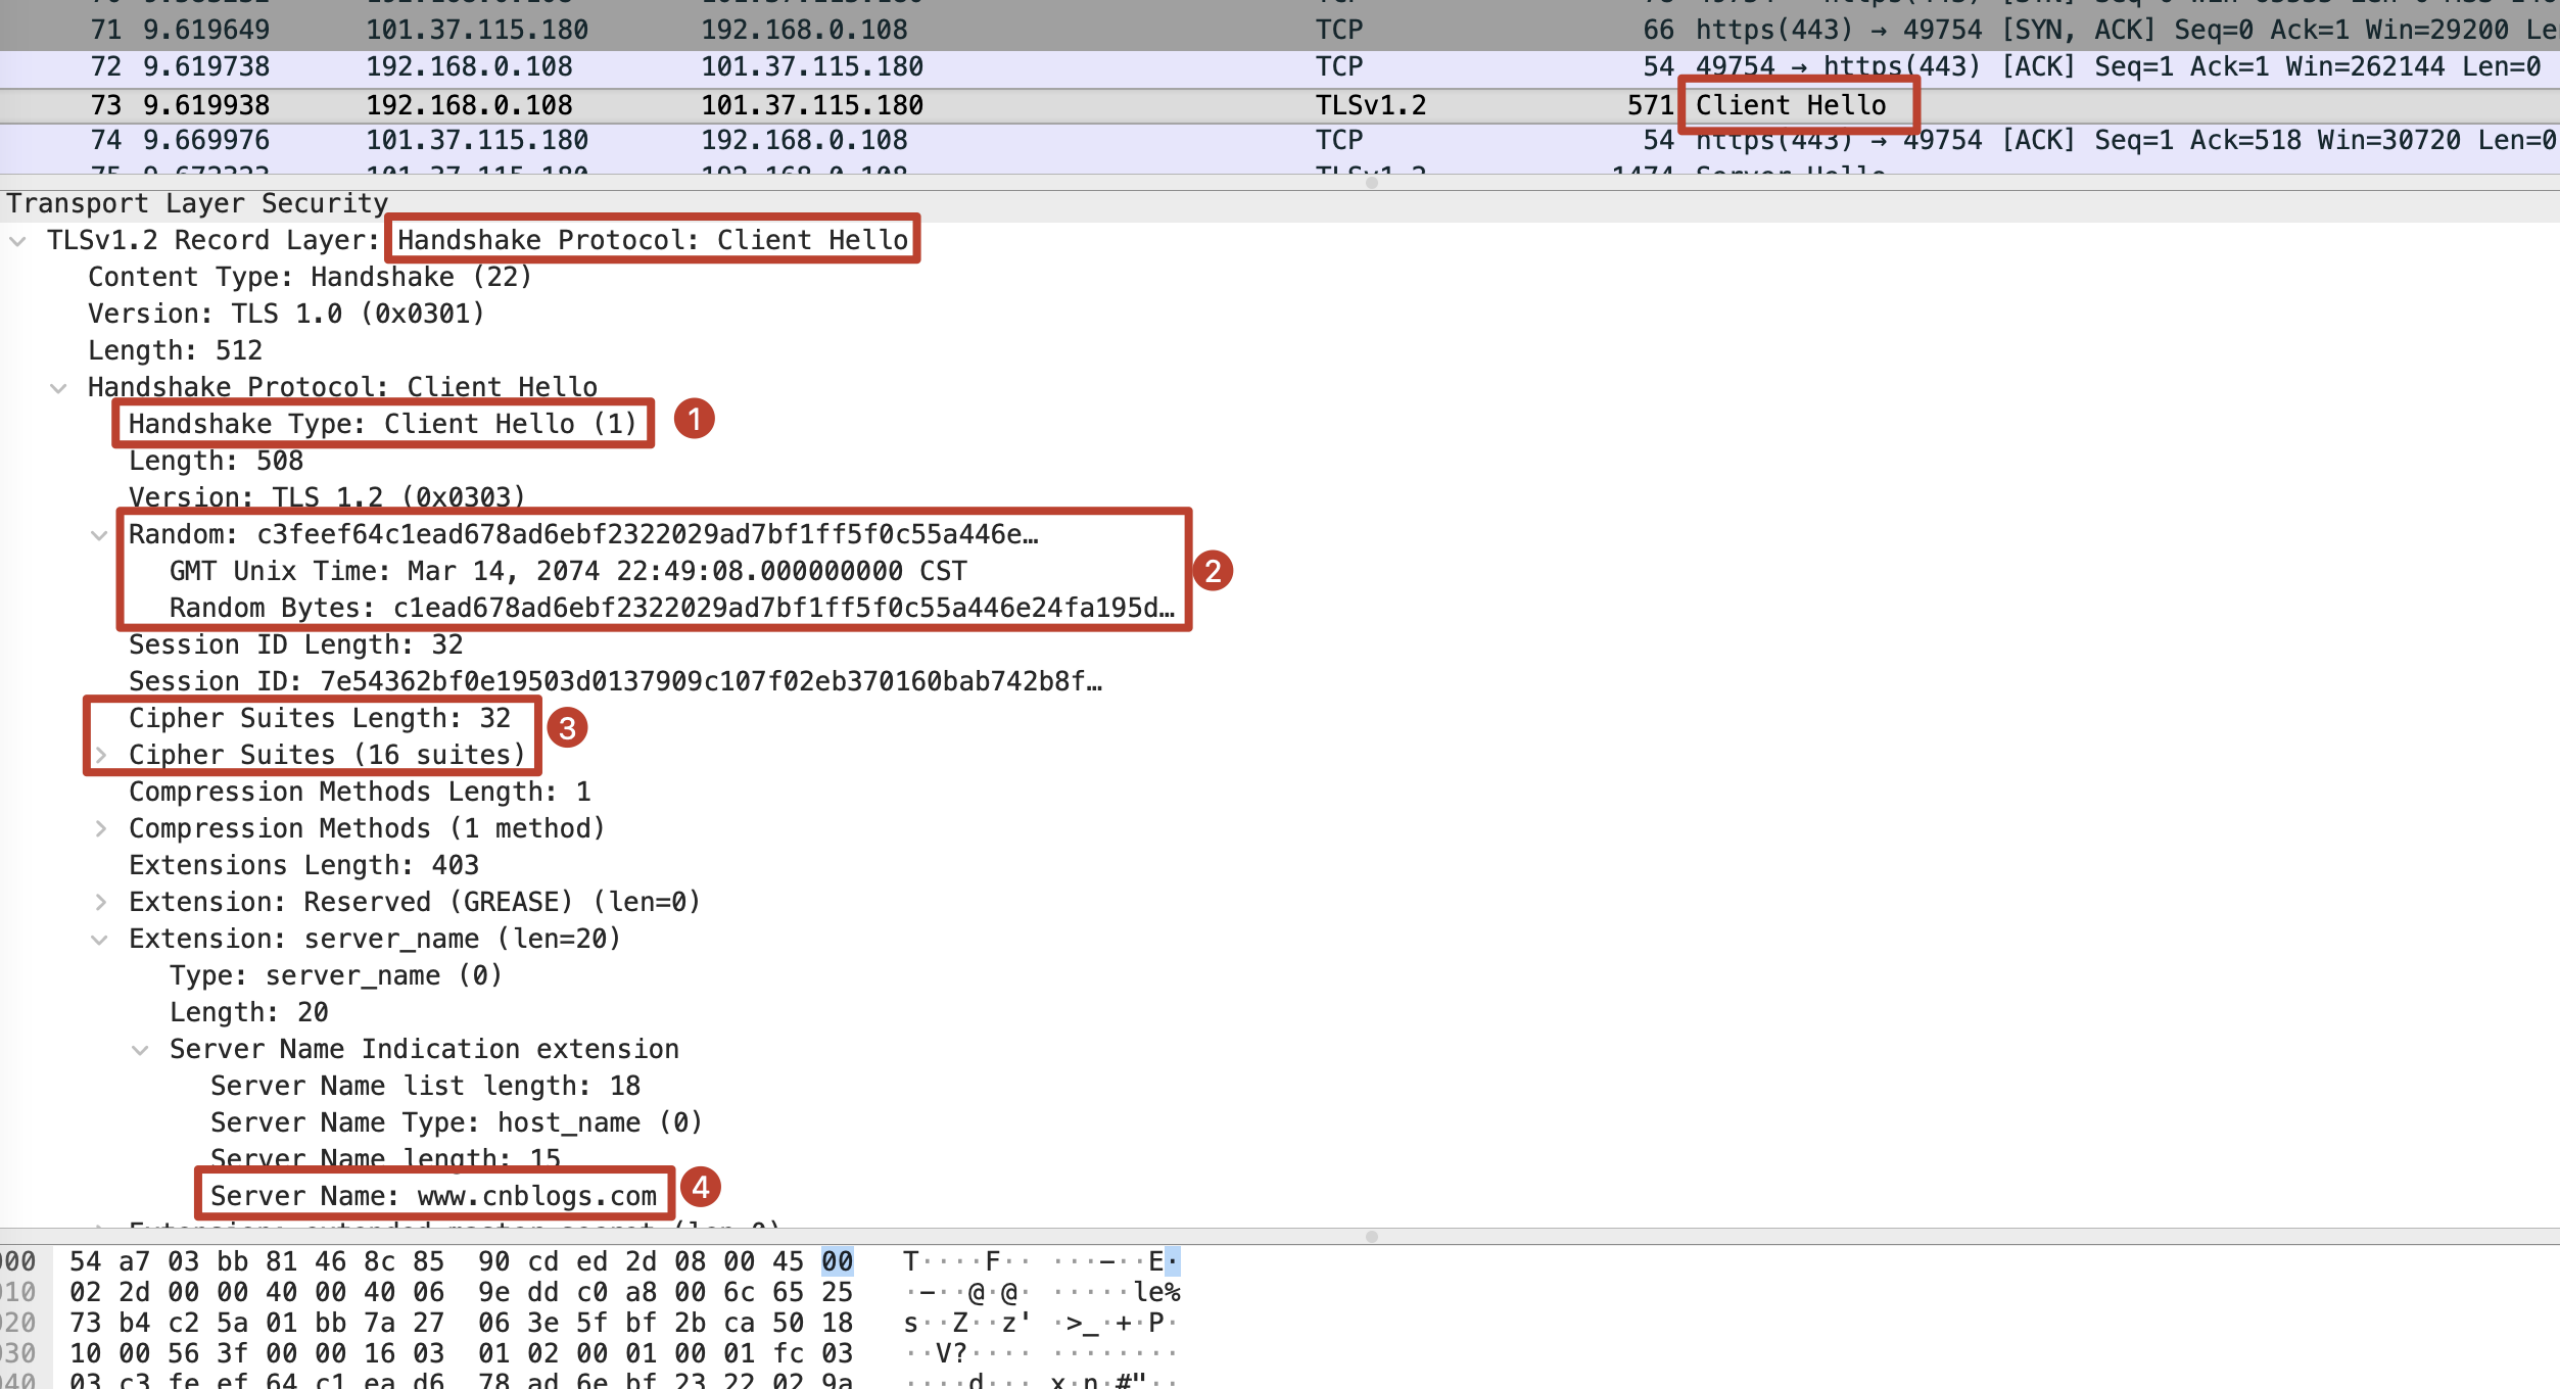The height and width of the screenshot is (1389, 2560).
Task: Click hex row beginning 73 b4 c2 5a
Action: tap(460, 1324)
